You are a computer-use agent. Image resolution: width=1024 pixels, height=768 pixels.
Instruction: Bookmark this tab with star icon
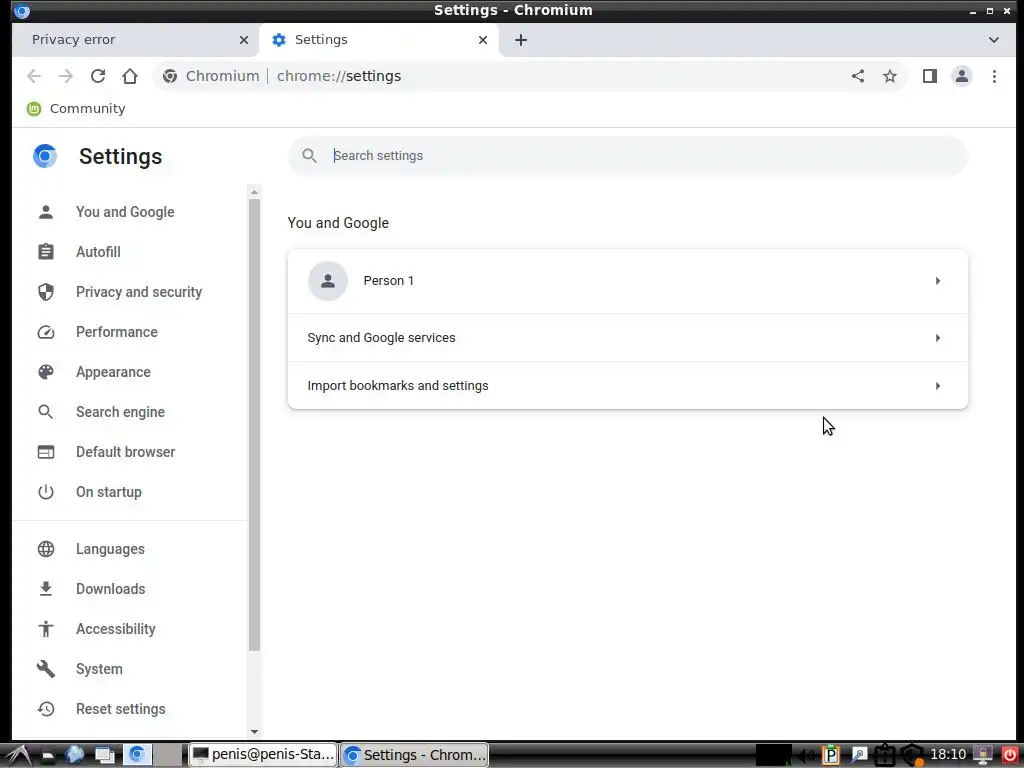[x=889, y=76]
